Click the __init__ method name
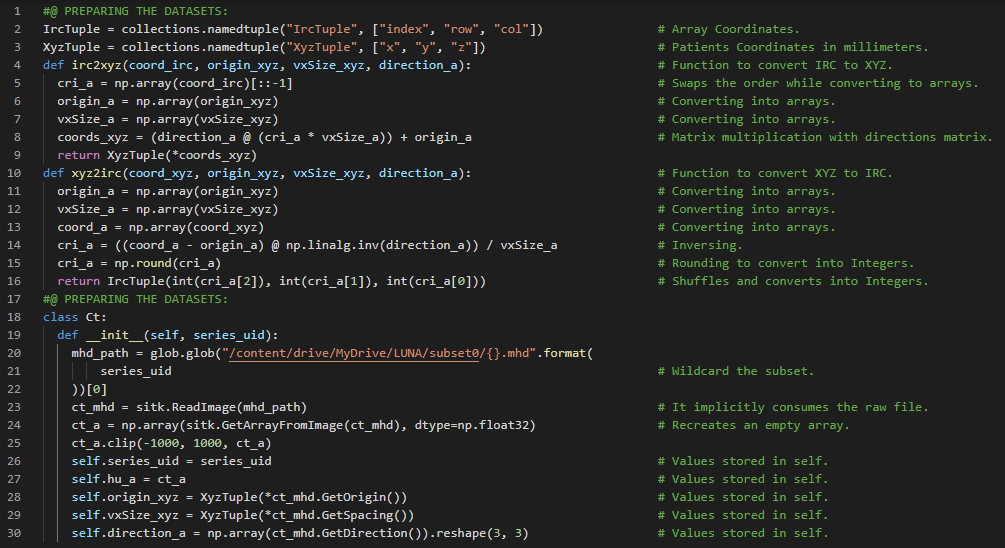1005x548 pixels. (113, 335)
